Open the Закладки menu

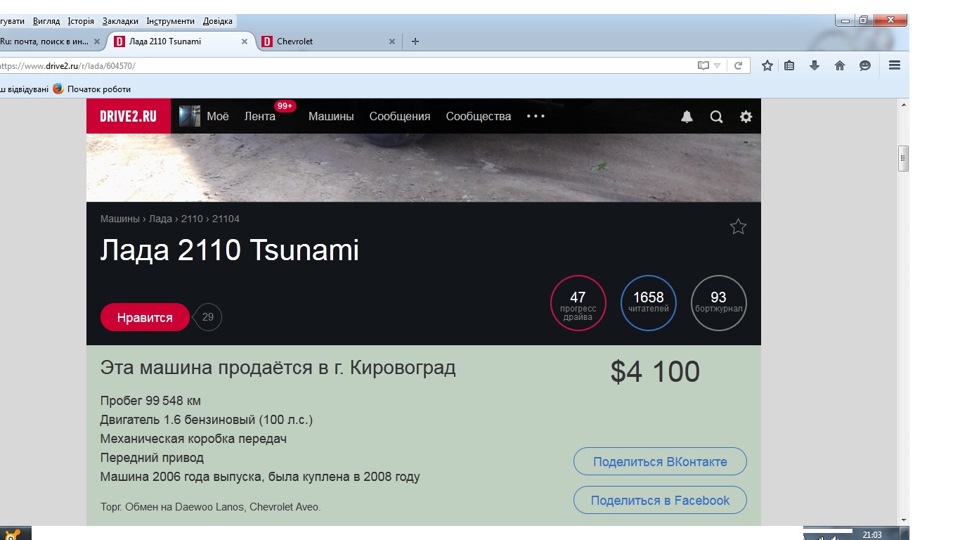120,21
